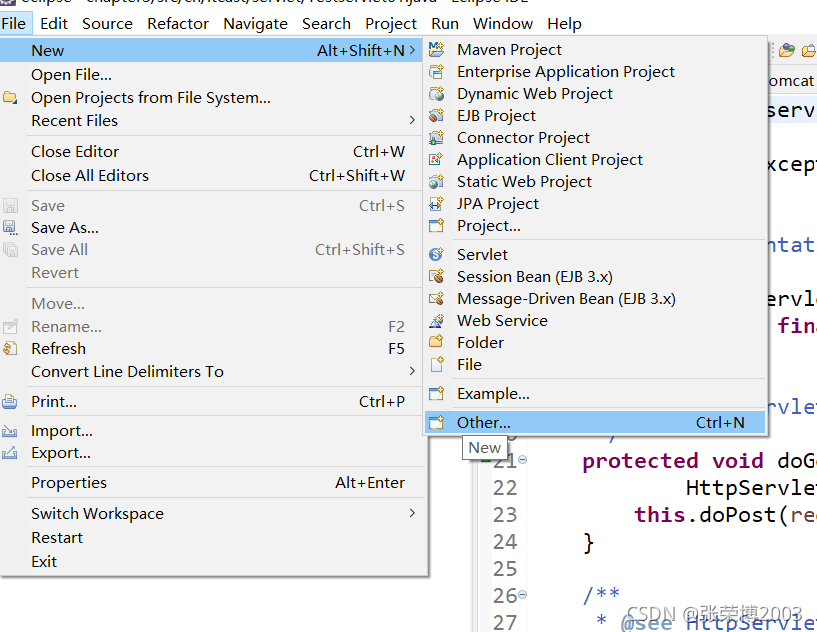Open the Search menu
This screenshot has width=817, height=632.
(326, 23)
